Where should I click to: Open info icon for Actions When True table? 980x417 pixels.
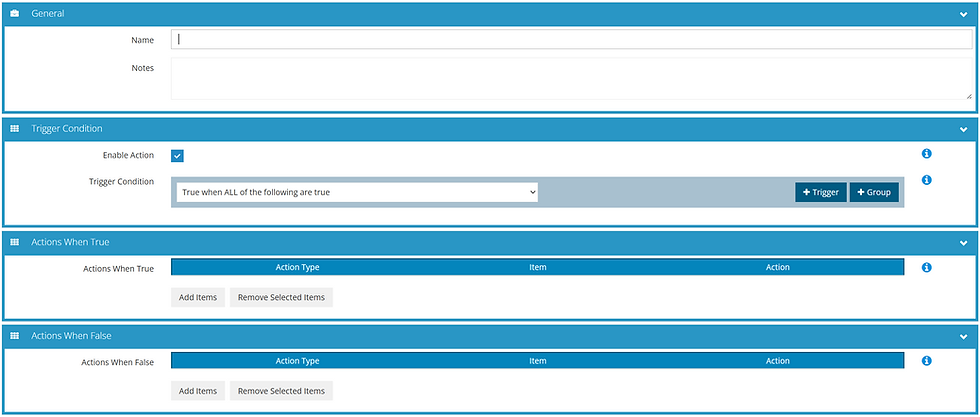coord(927,268)
